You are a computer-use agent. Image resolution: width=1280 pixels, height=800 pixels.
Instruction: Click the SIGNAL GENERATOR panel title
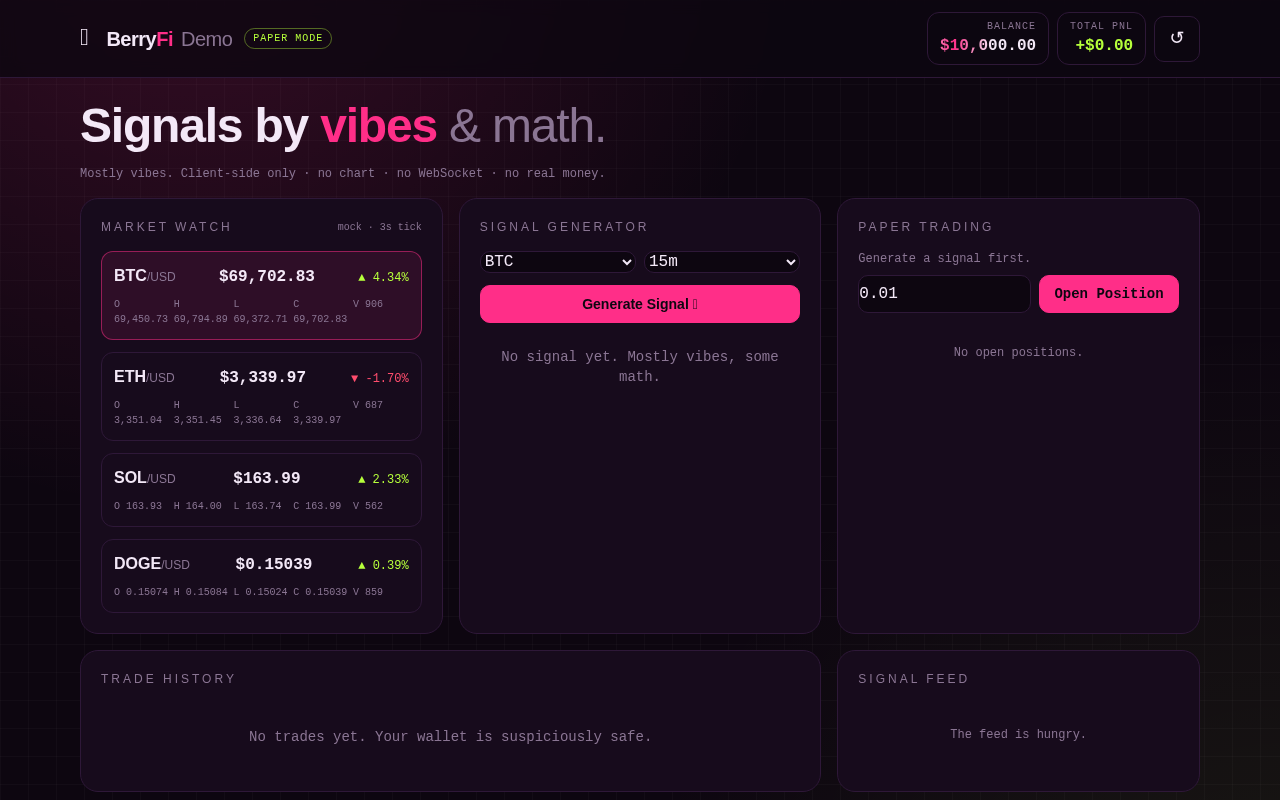tap(564, 227)
